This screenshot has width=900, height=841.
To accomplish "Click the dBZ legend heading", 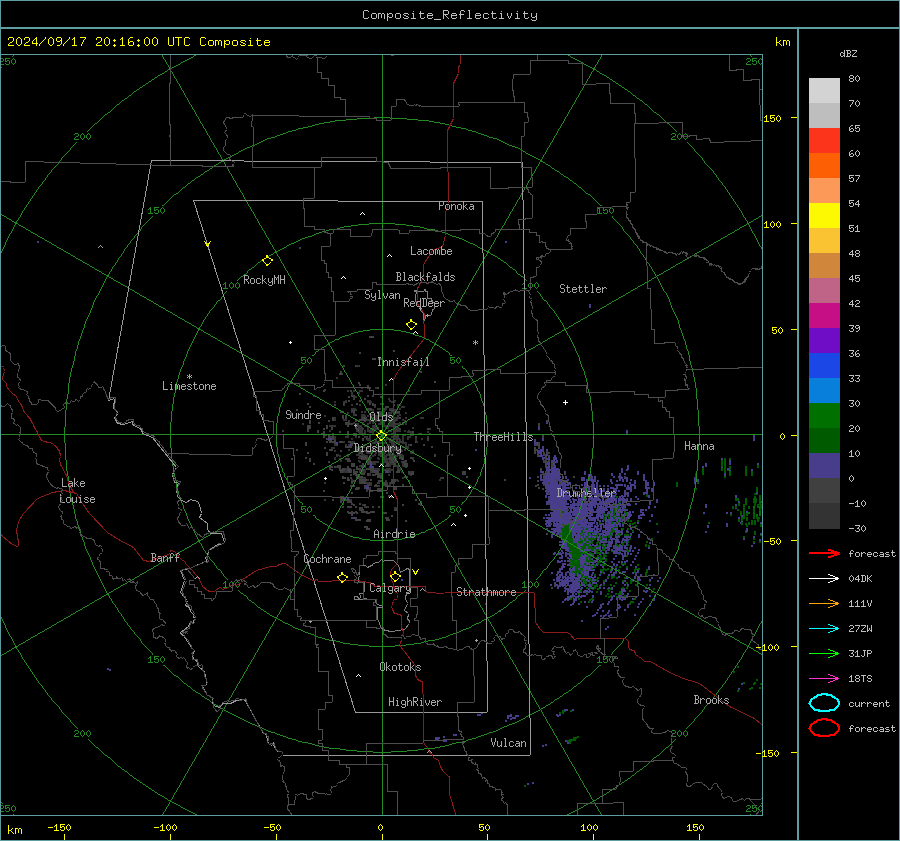I will tap(848, 54).
